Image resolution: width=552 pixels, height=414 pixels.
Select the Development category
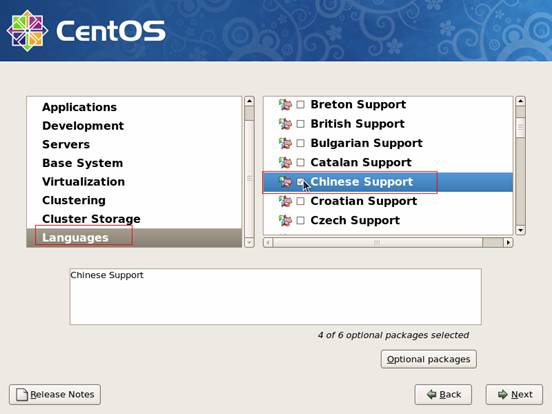[x=83, y=126]
